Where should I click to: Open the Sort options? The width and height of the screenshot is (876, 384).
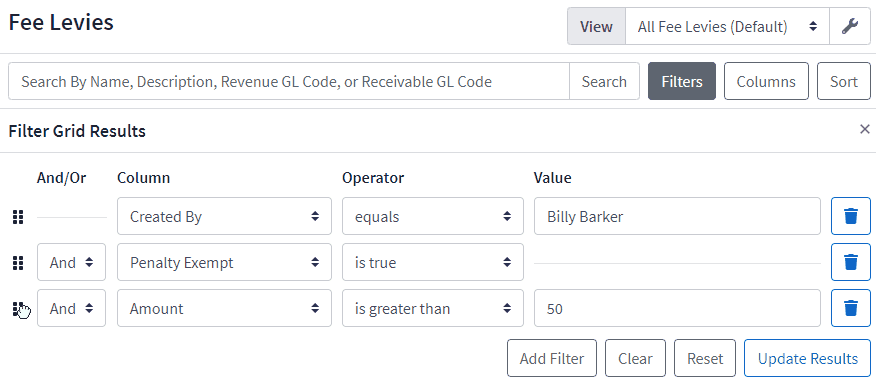[x=844, y=81]
